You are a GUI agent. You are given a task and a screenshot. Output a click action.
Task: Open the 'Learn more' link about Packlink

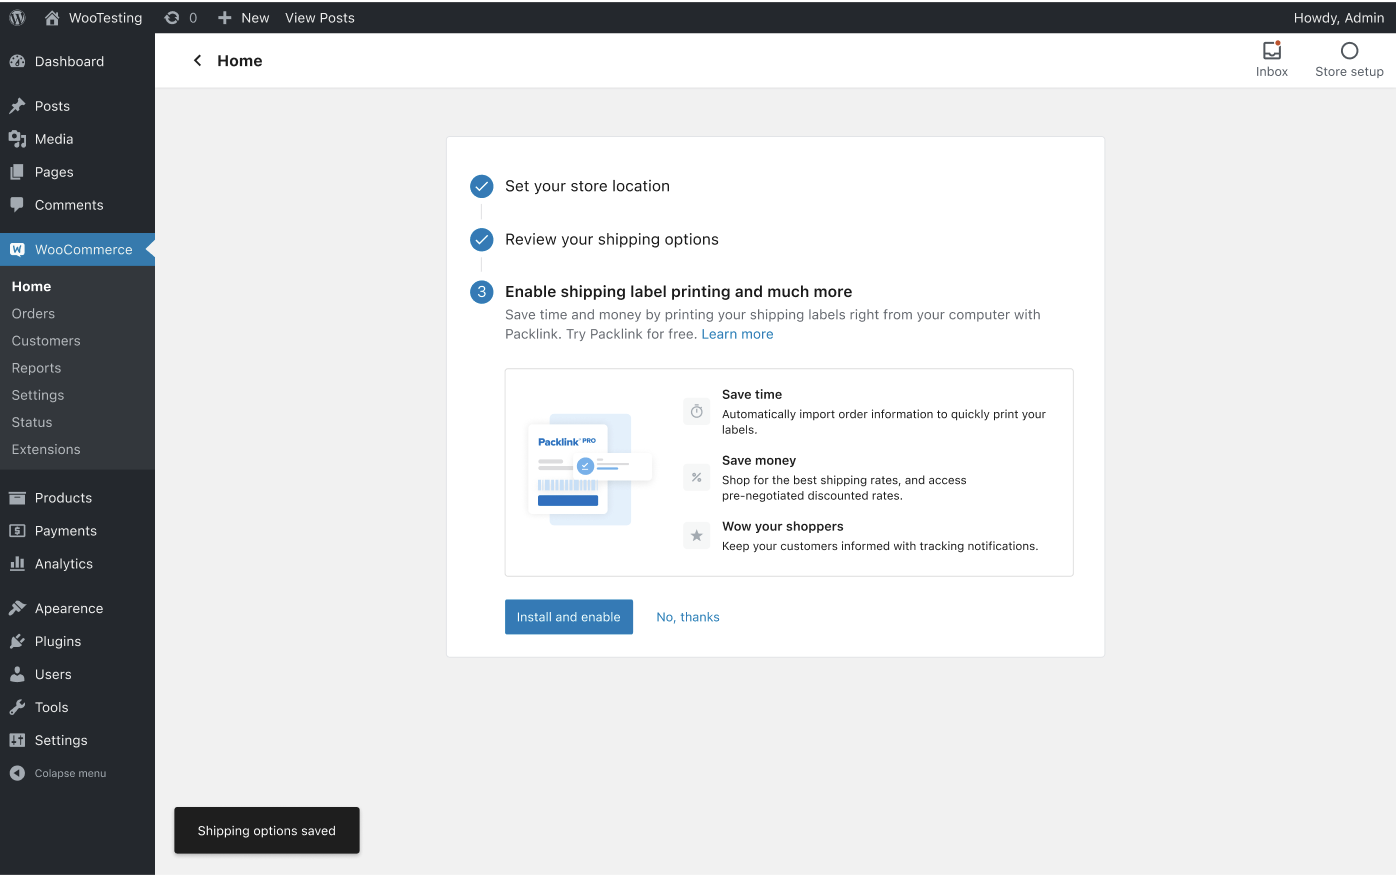[737, 333]
